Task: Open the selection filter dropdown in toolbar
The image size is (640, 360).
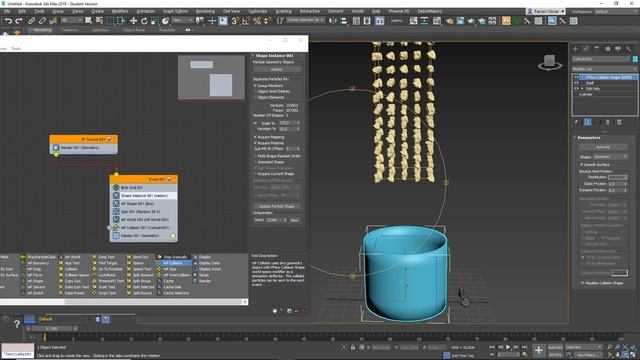Action: point(71,20)
